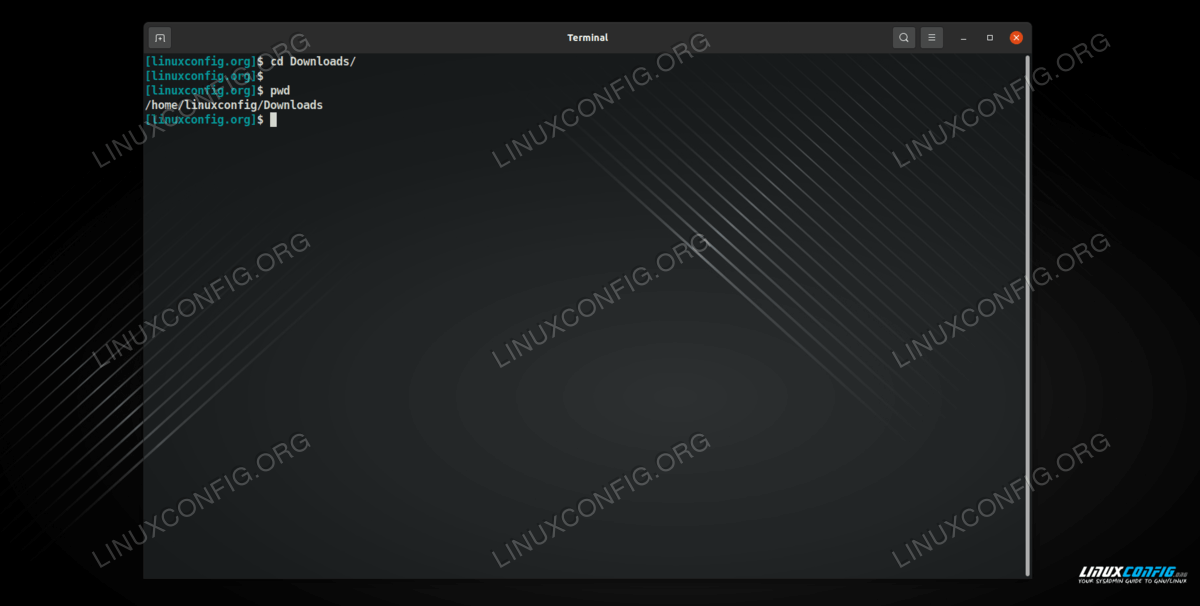The width and height of the screenshot is (1200, 606).
Task: Click the search icon in the title bar
Action: point(904,38)
